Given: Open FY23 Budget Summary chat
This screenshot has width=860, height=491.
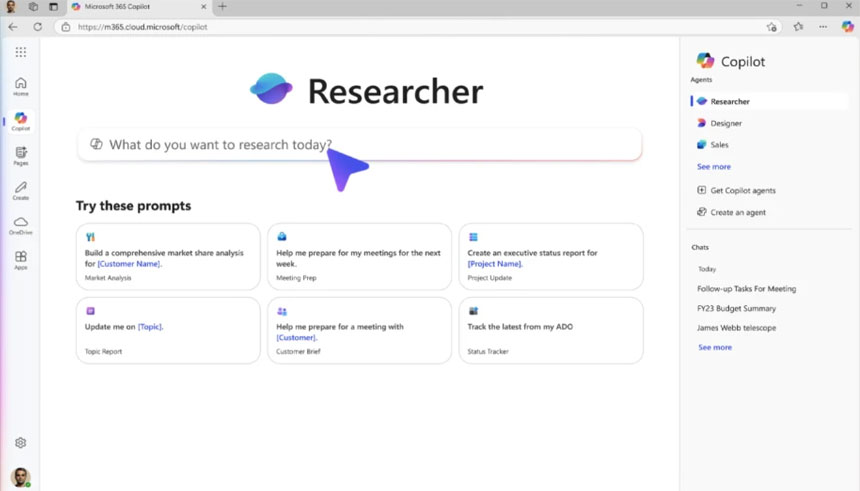Looking at the screenshot, I should coord(737,308).
